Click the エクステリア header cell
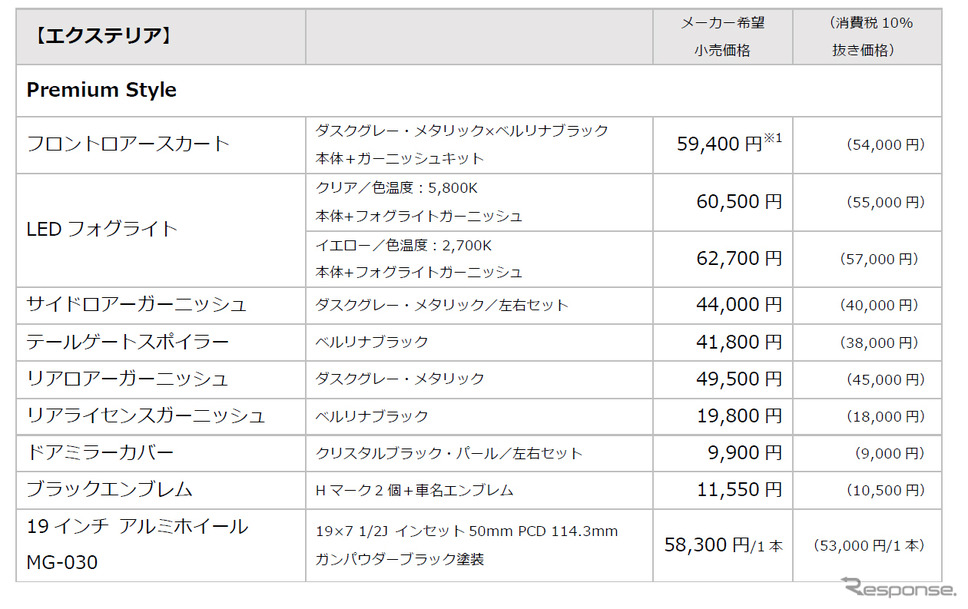The width and height of the screenshot is (968, 609). (x=99, y=37)
